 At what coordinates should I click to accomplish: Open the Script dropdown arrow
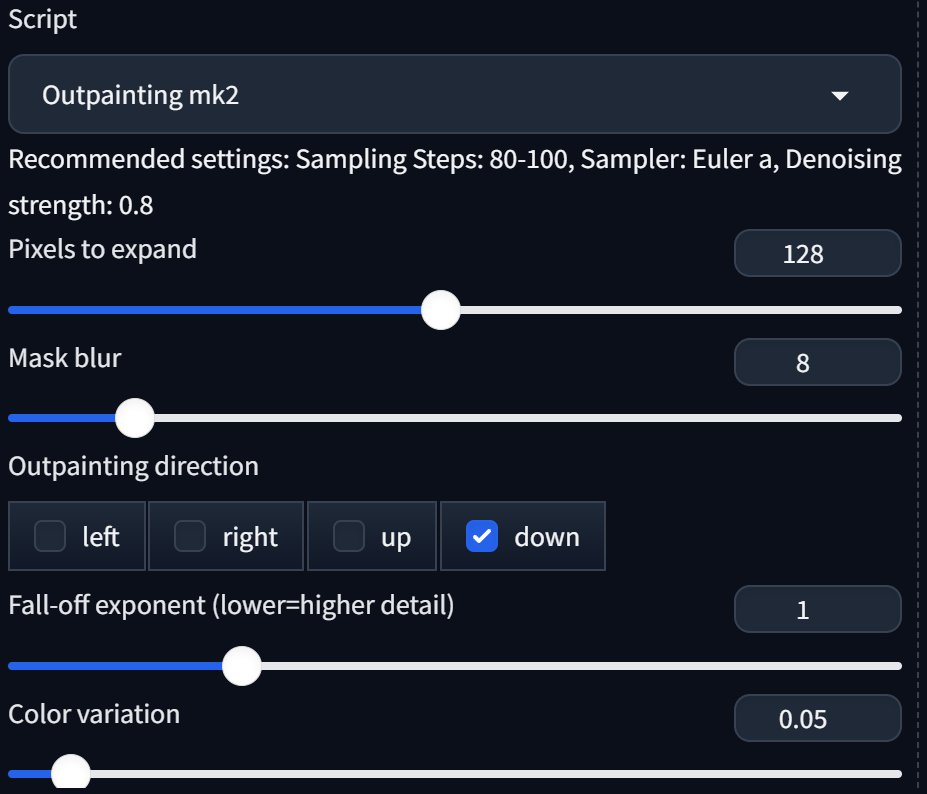[840, 96]
